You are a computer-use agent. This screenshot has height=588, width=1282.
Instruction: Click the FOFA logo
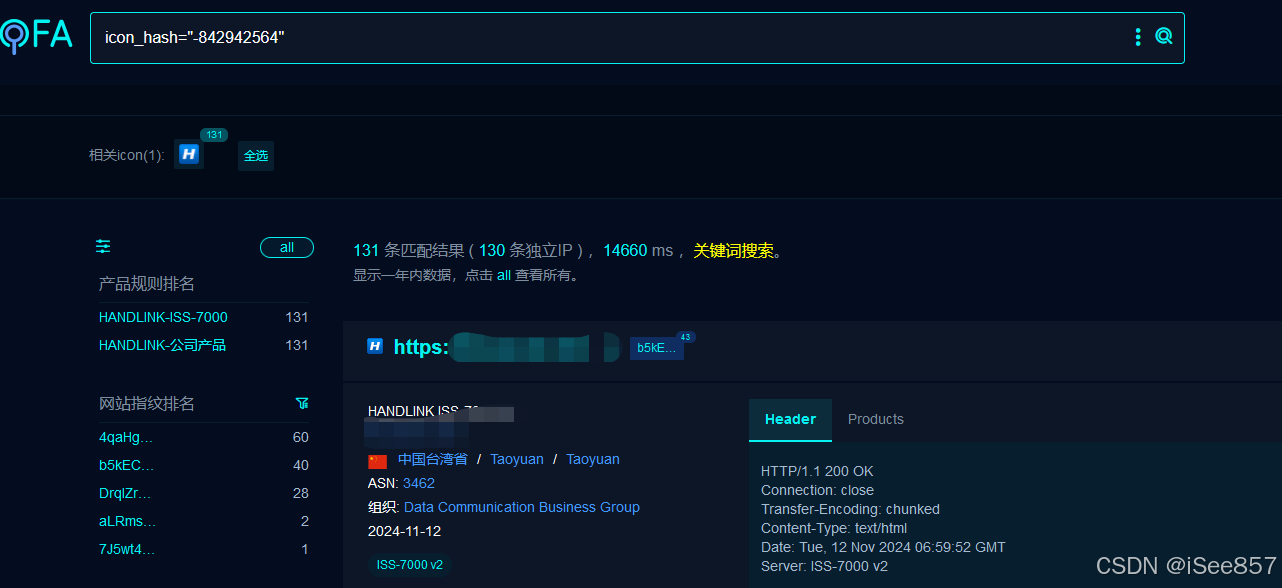36,36
